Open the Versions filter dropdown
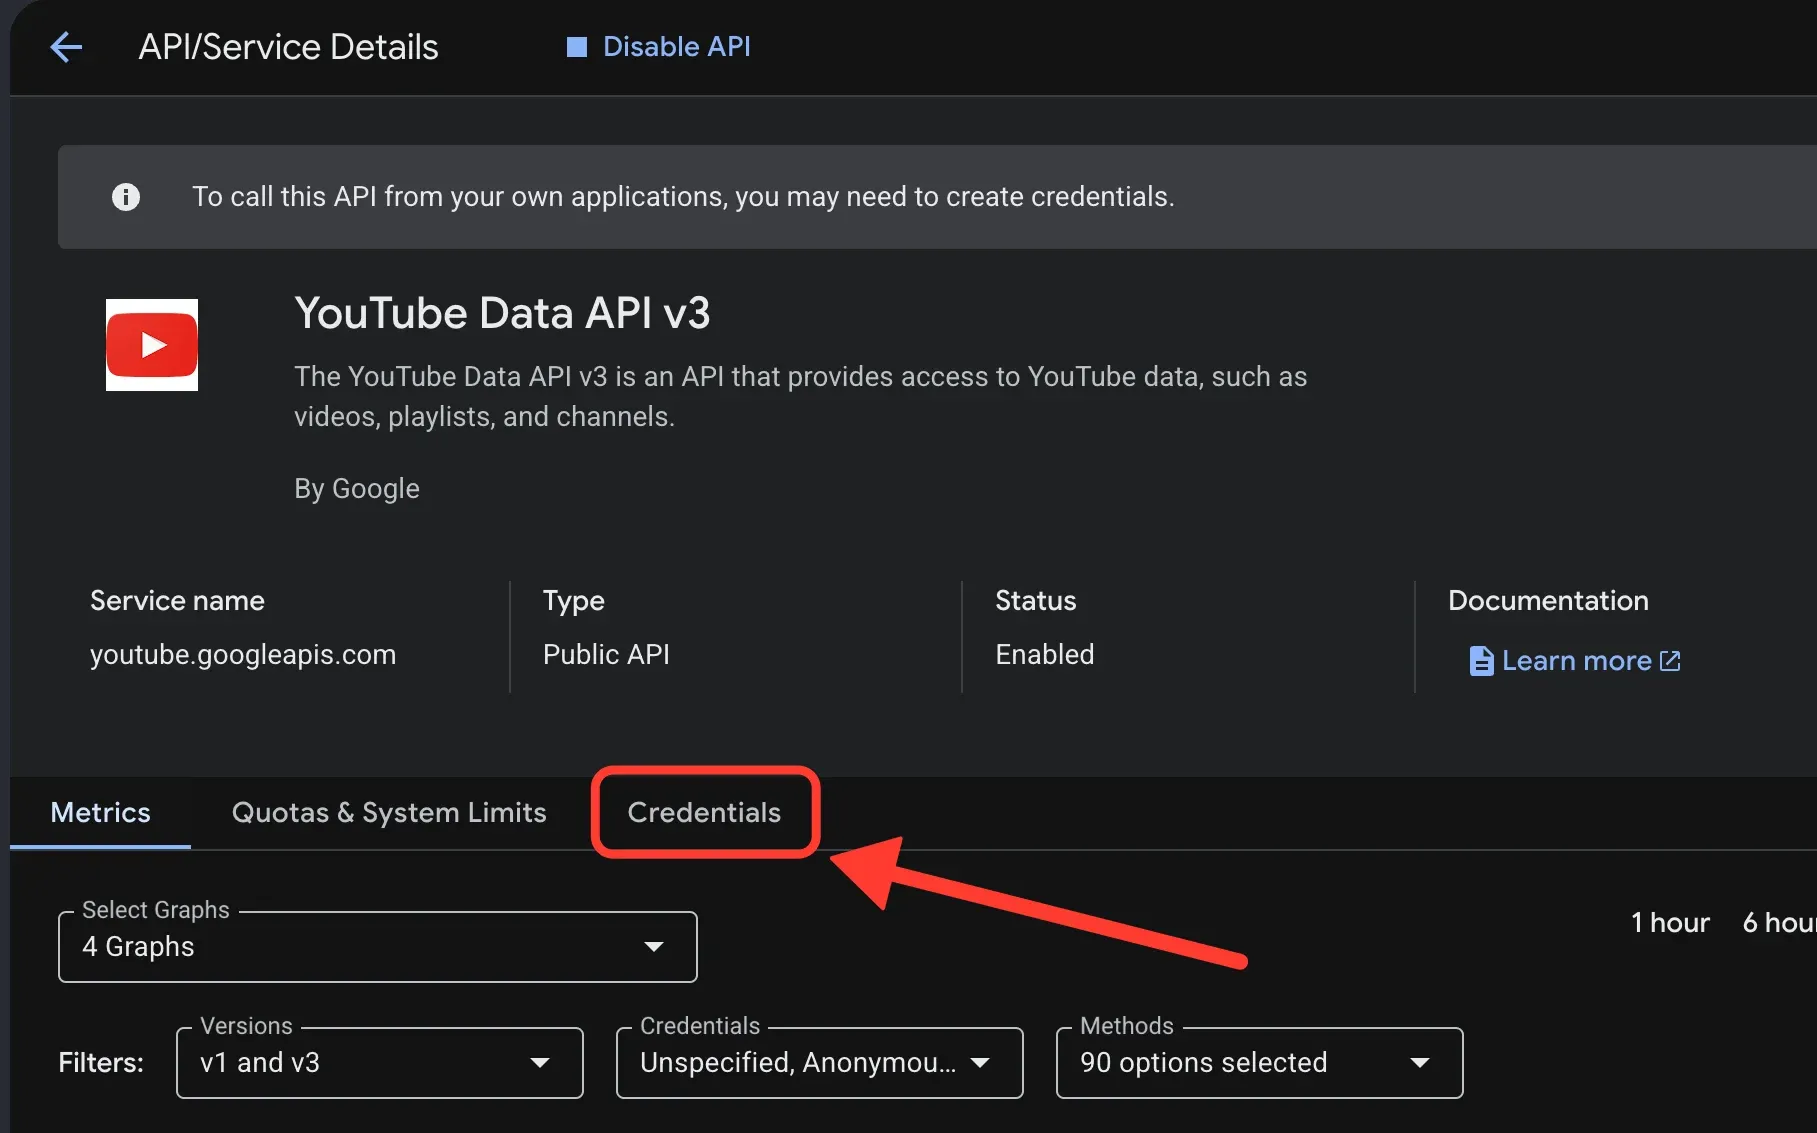 [380, 1063]
